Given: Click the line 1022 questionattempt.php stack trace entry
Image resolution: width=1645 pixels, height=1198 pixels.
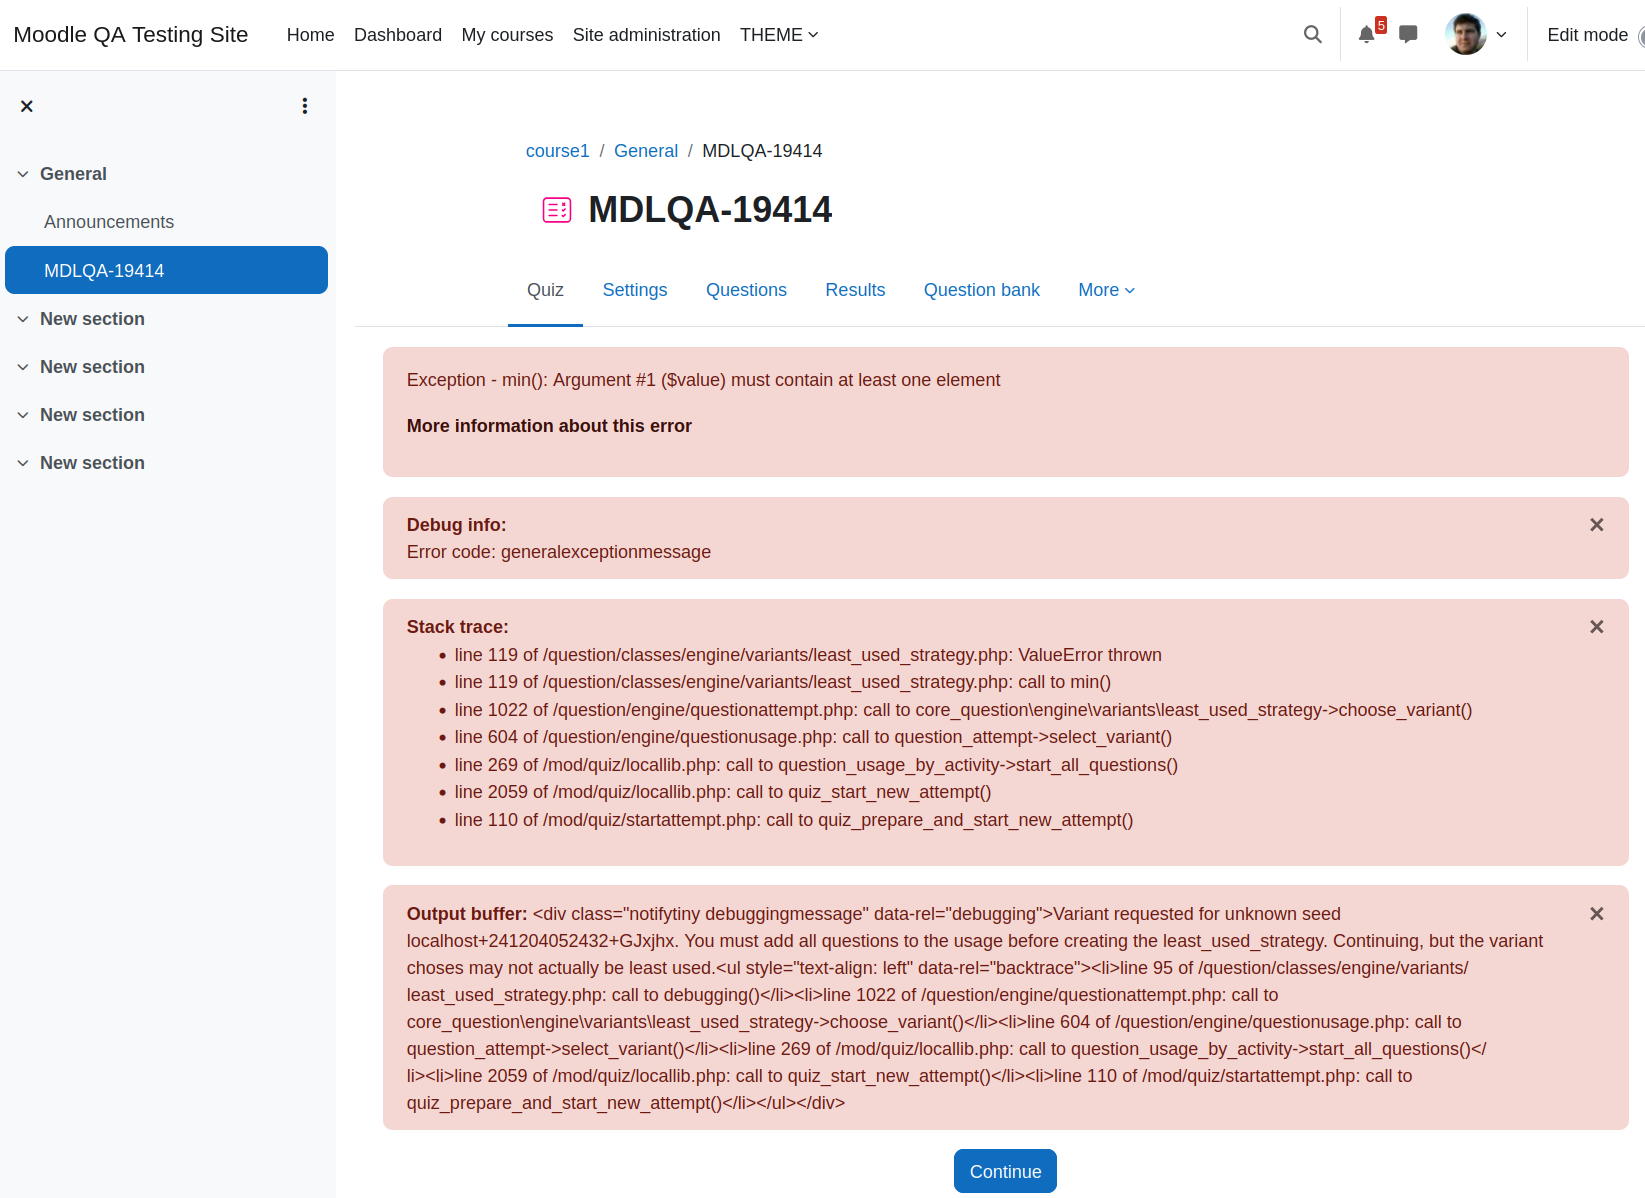Looking at the screenshot, I should 963,710.
